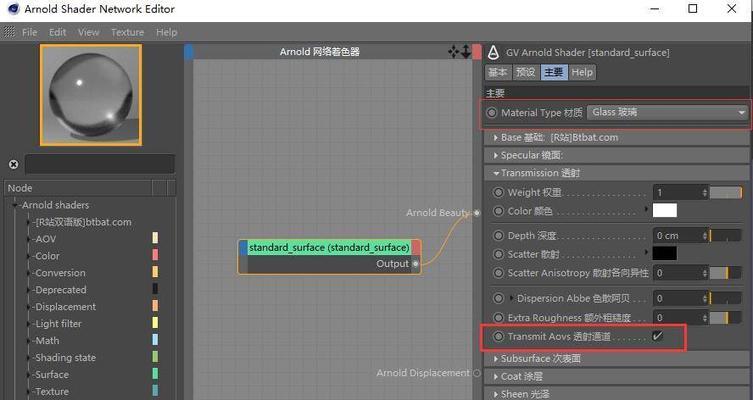This screenshot has height=400, width=753.
Task: Click the Arnold Displacement port connector
Action: click(476, 373)
